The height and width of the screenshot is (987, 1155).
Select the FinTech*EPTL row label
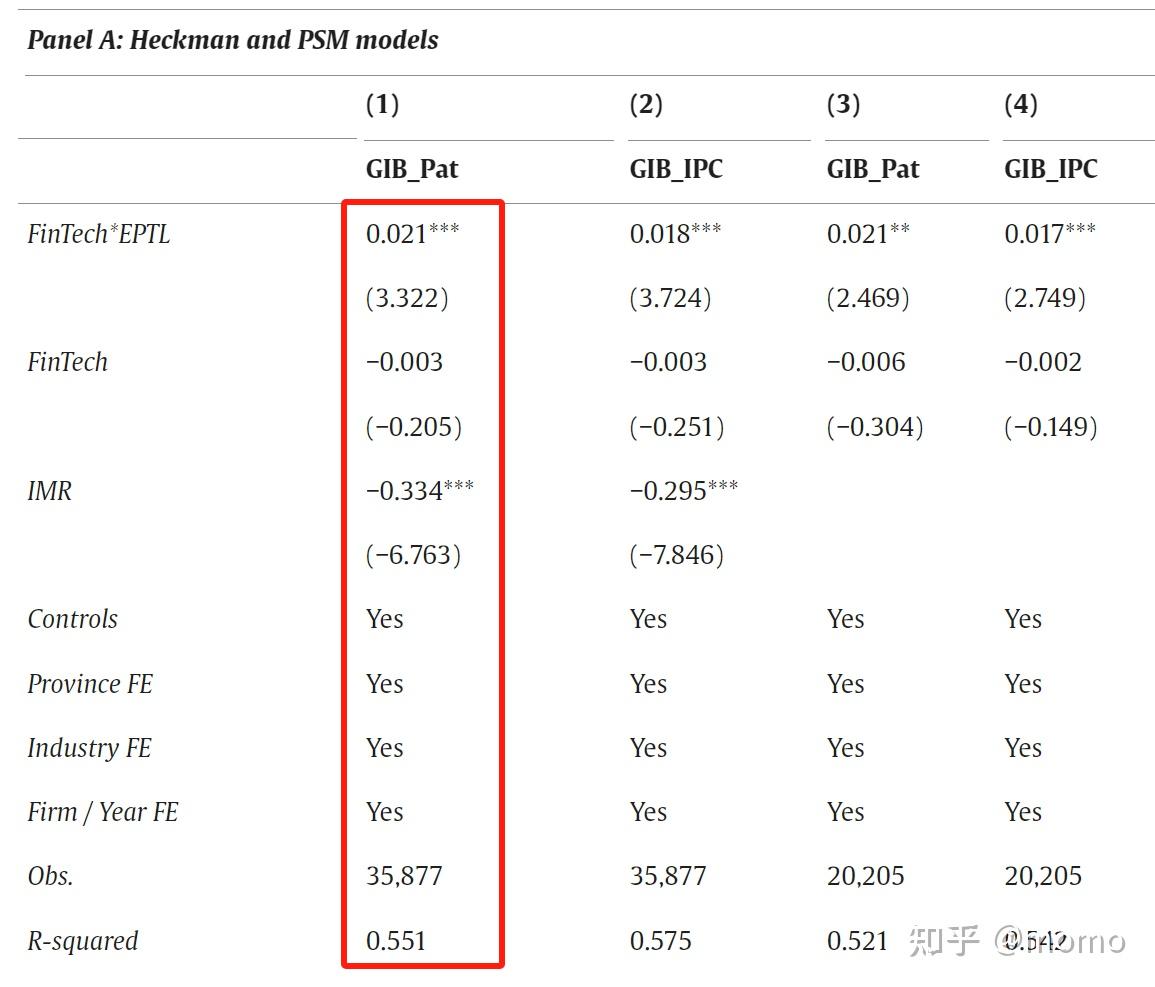pos(99,234)
